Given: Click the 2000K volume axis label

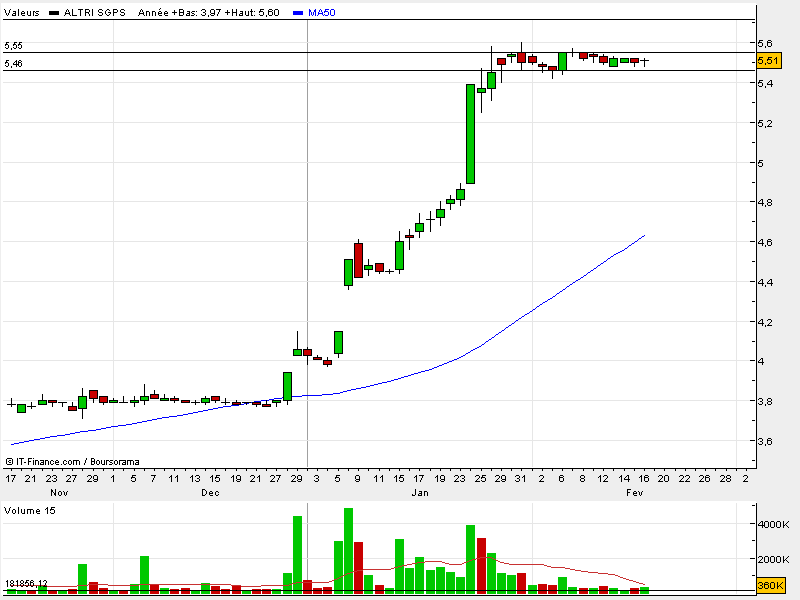Looking at the screenshot, I should coord(773,559).
